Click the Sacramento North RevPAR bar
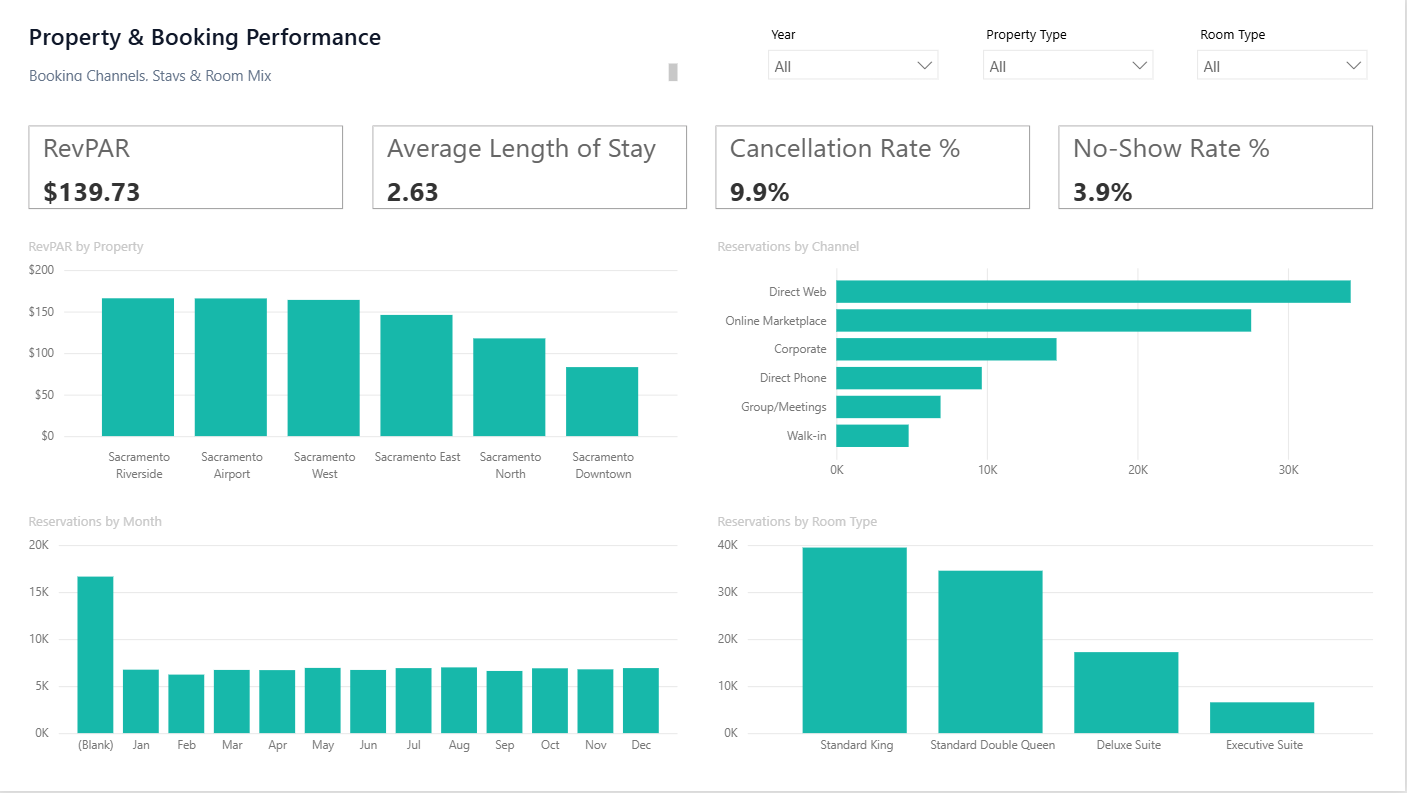Image resolution: width=1407 pixels, height=793 pixels. pyautogui.click(x=509, y=387)
